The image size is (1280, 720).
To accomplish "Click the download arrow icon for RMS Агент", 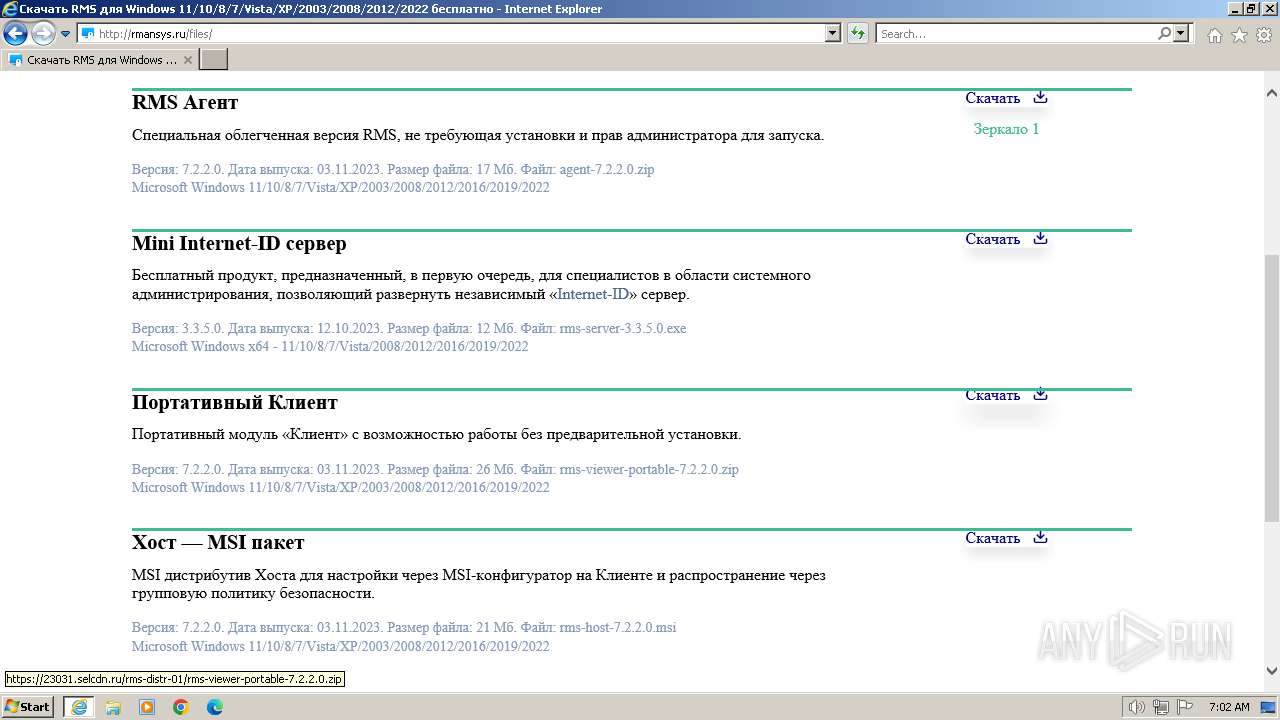I will coord(1040,97).
